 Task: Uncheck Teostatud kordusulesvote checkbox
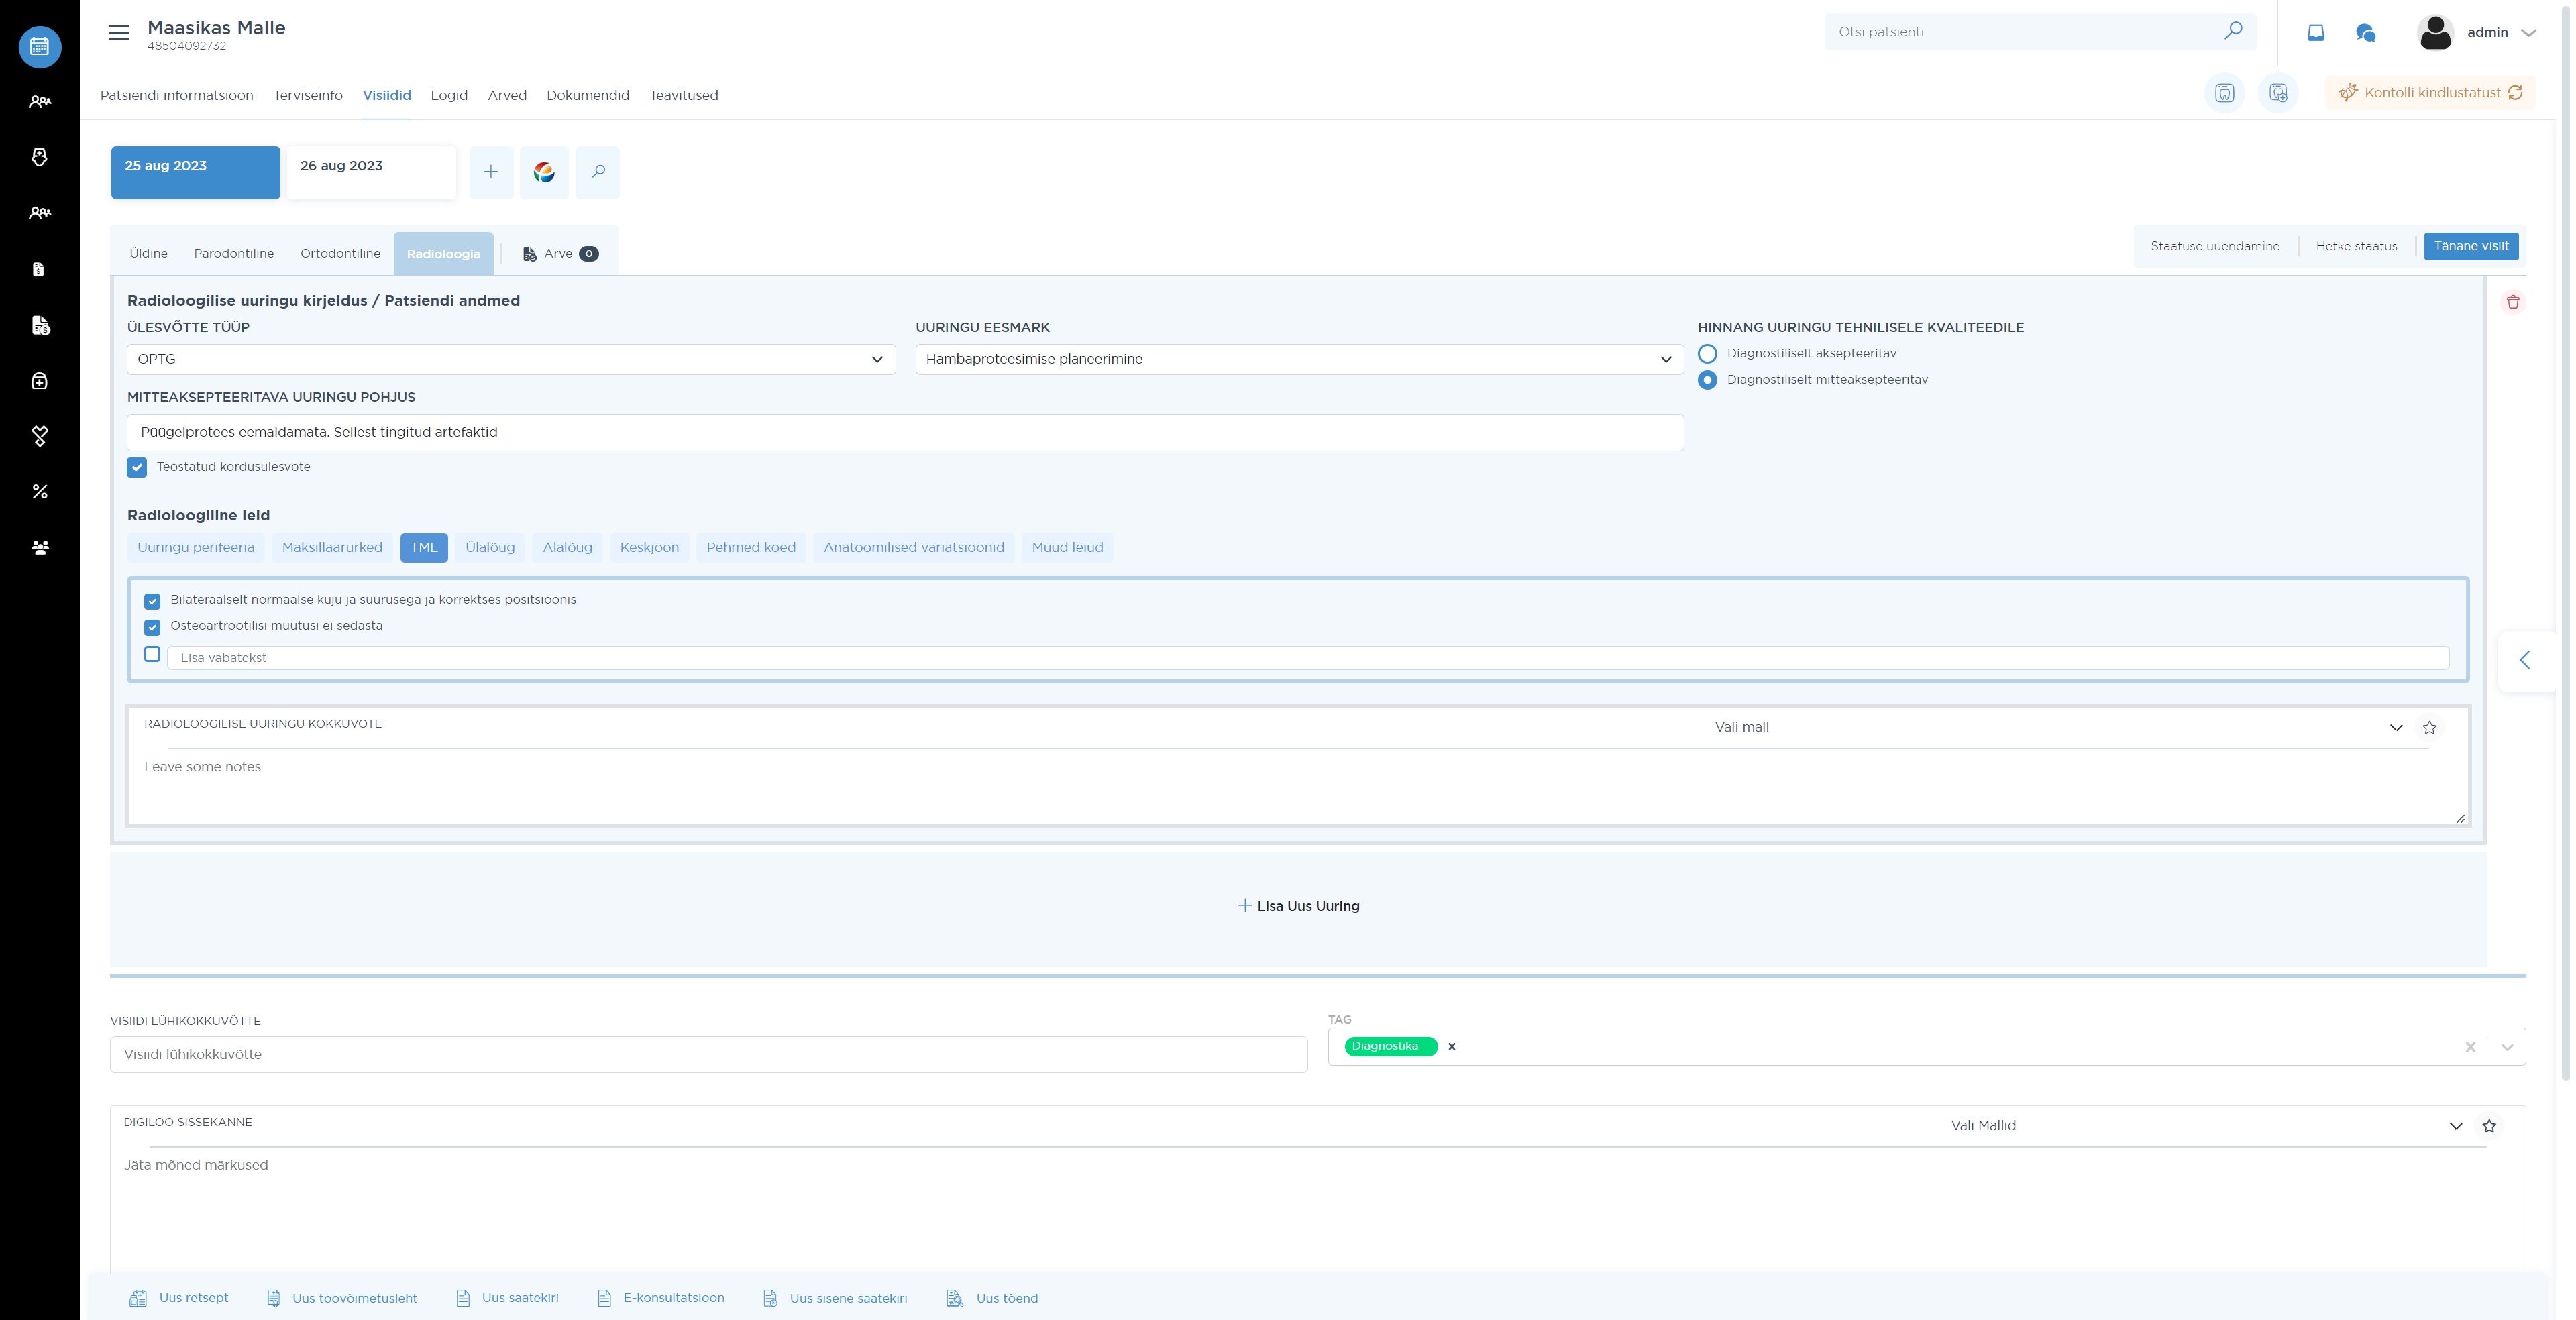tap(137, 467)
